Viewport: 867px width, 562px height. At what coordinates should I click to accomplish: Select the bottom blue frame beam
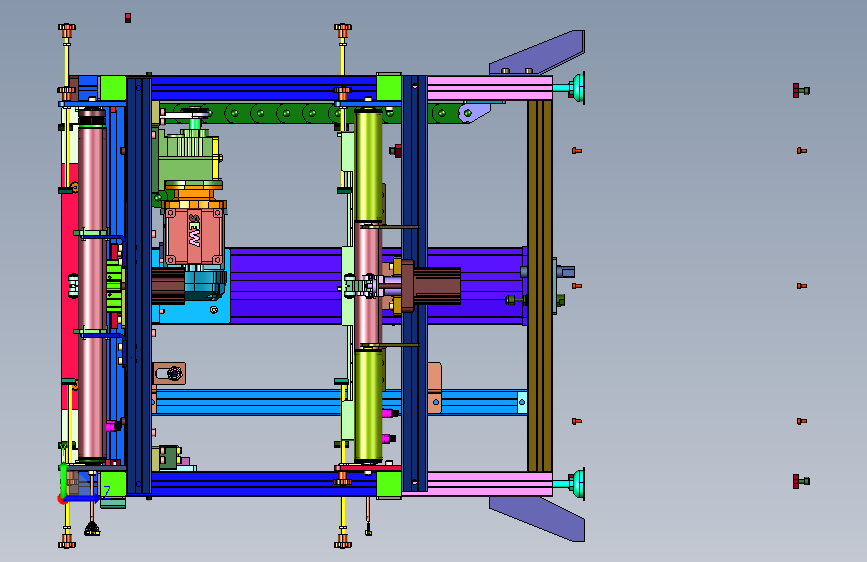(263, 484)
